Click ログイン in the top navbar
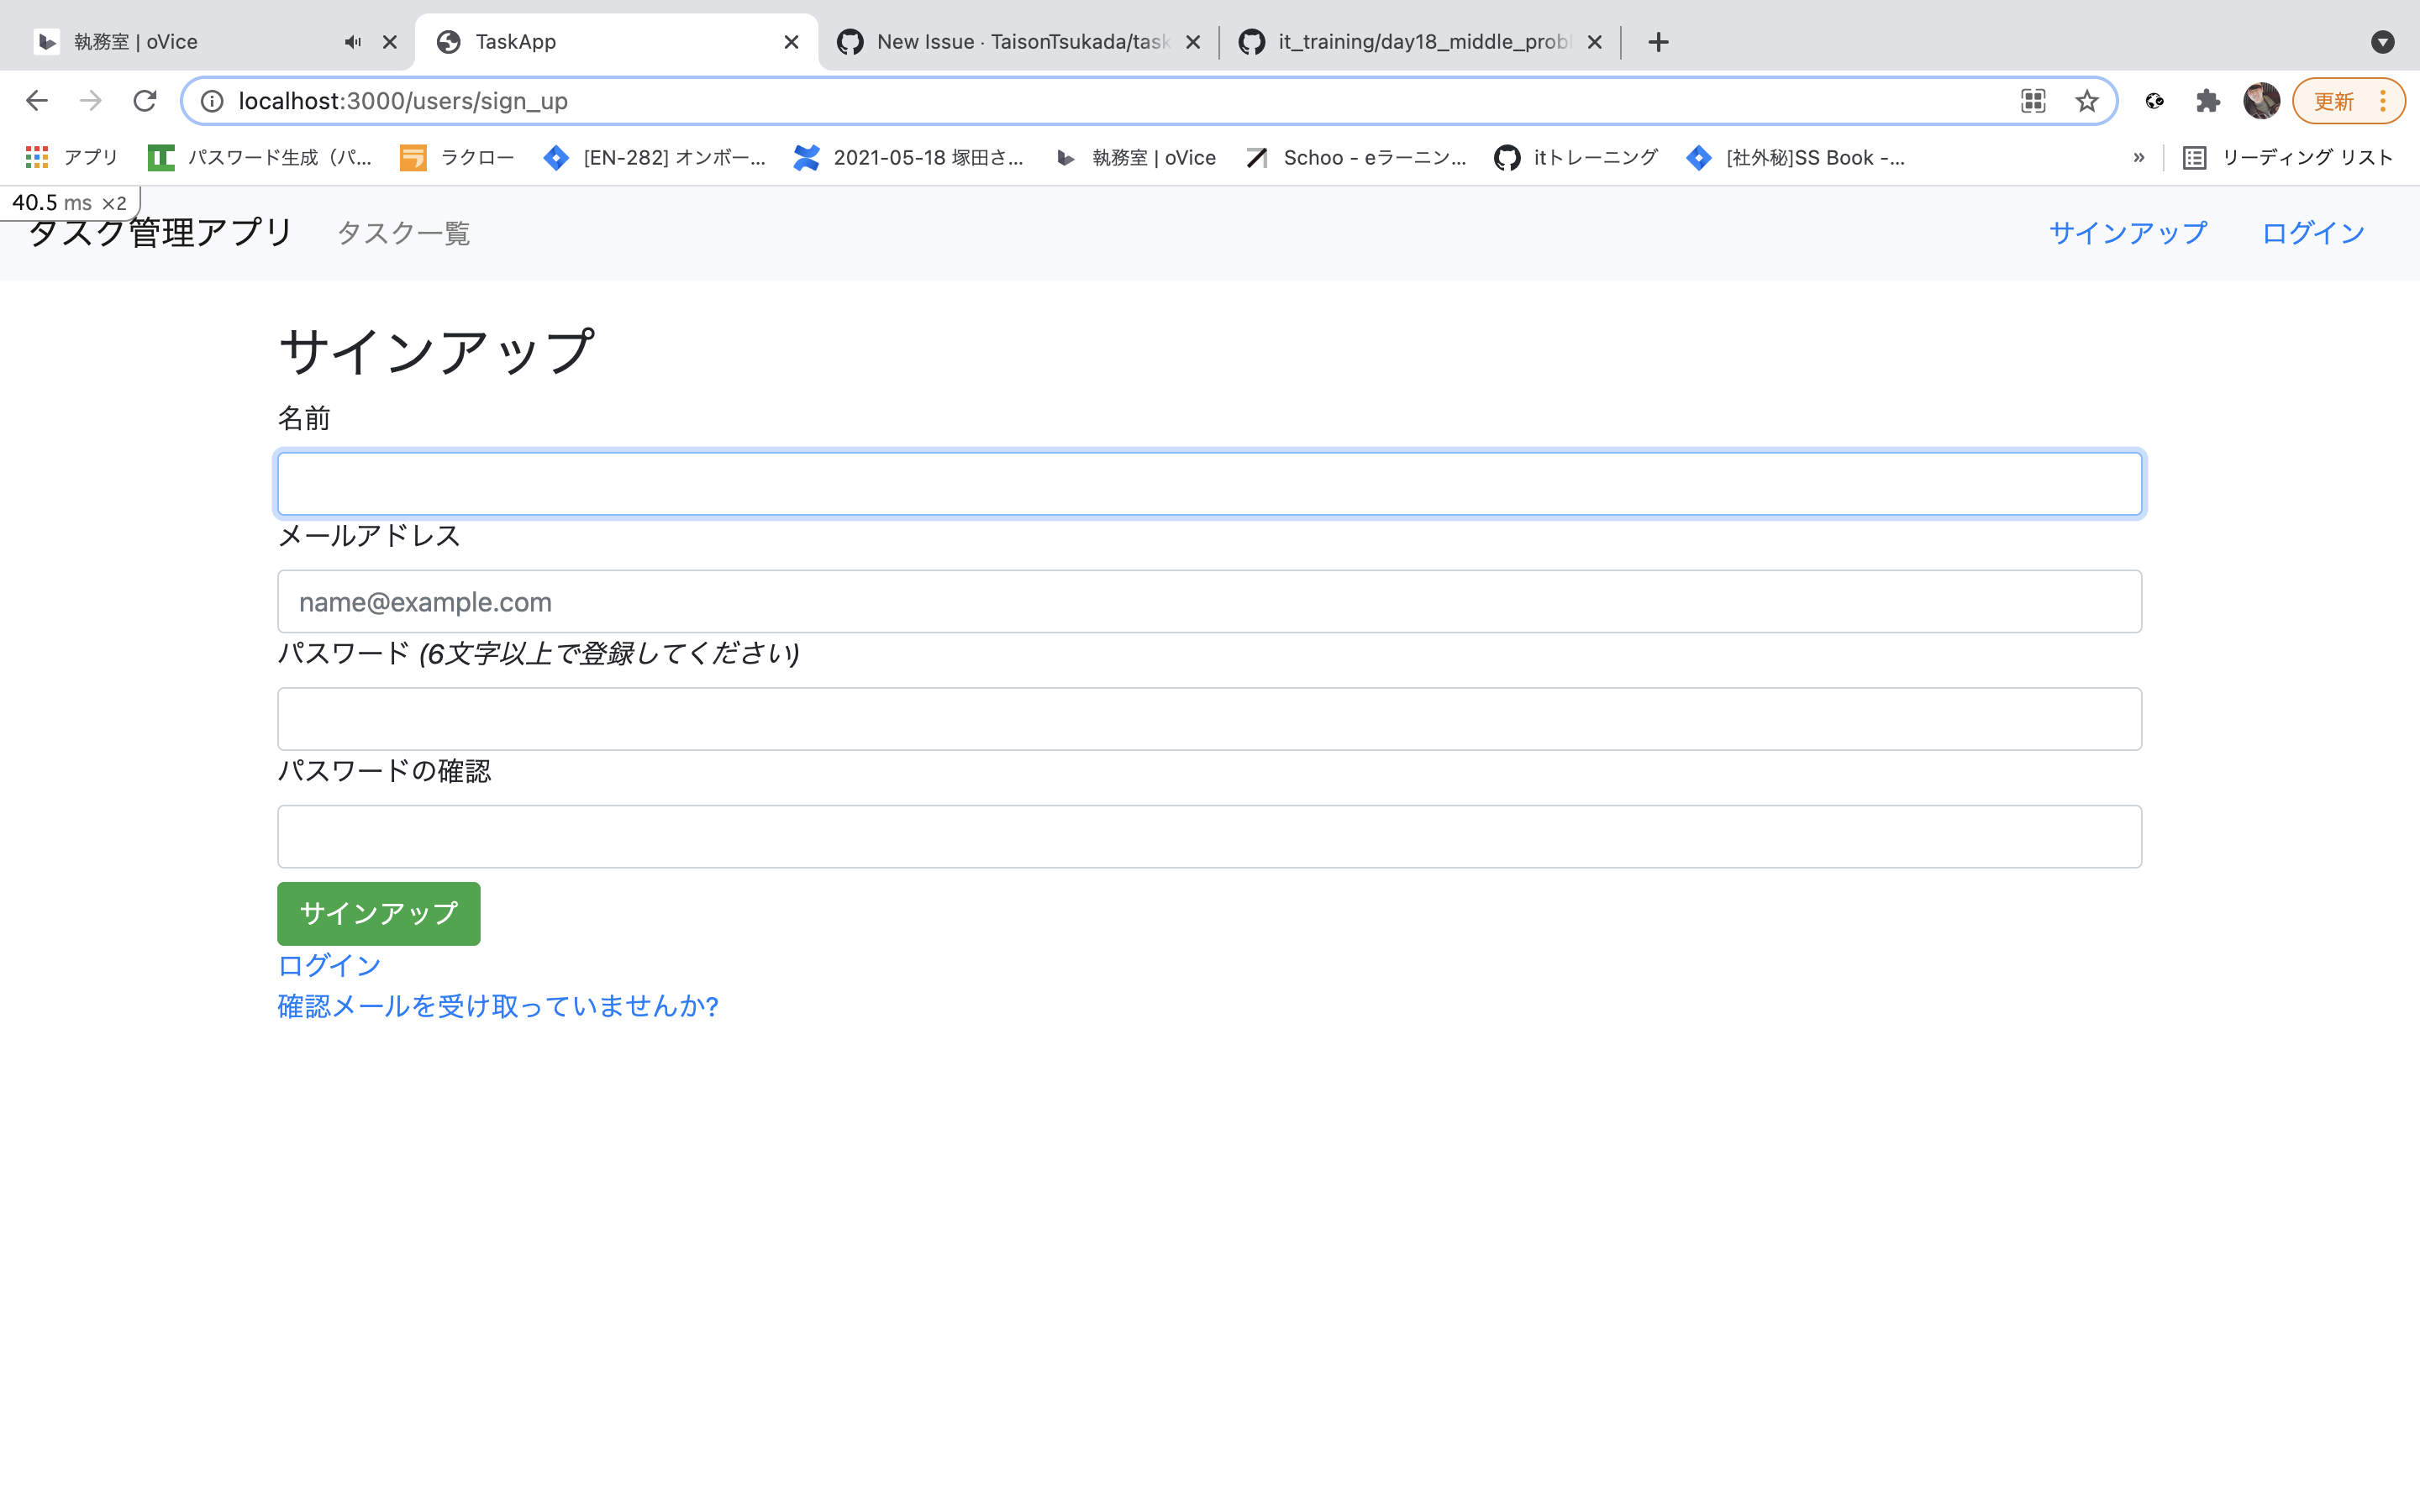This screenshot has width=2420, height=1512. pos(2313,233)
